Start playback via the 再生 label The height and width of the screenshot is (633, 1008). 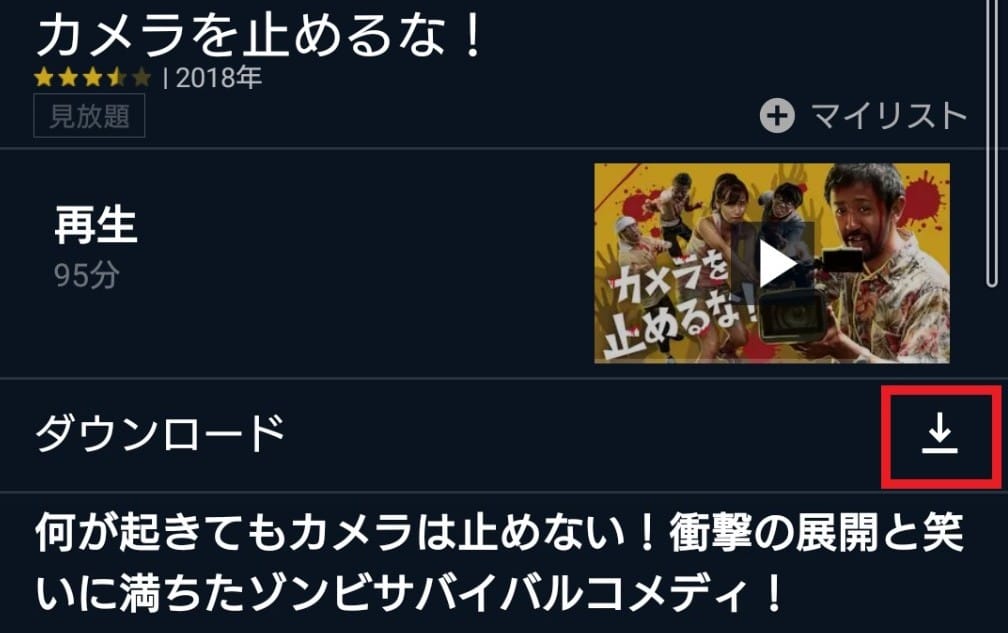(96, 226)
